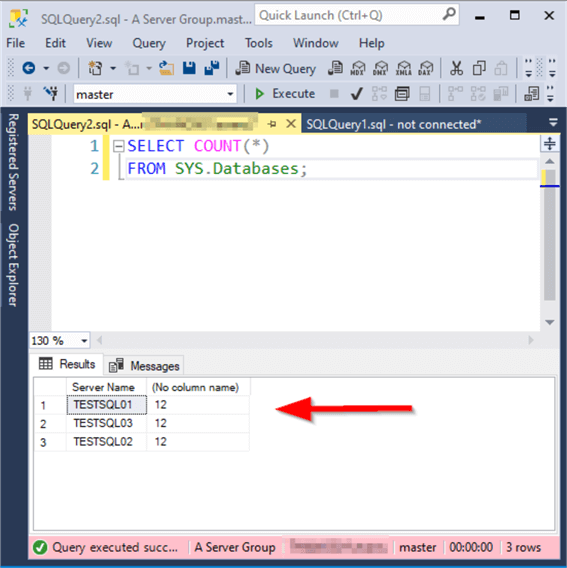This screenshot has width=567, height=568.
Task: Click the editor scroll up arrow
Action: click(550, 161)
